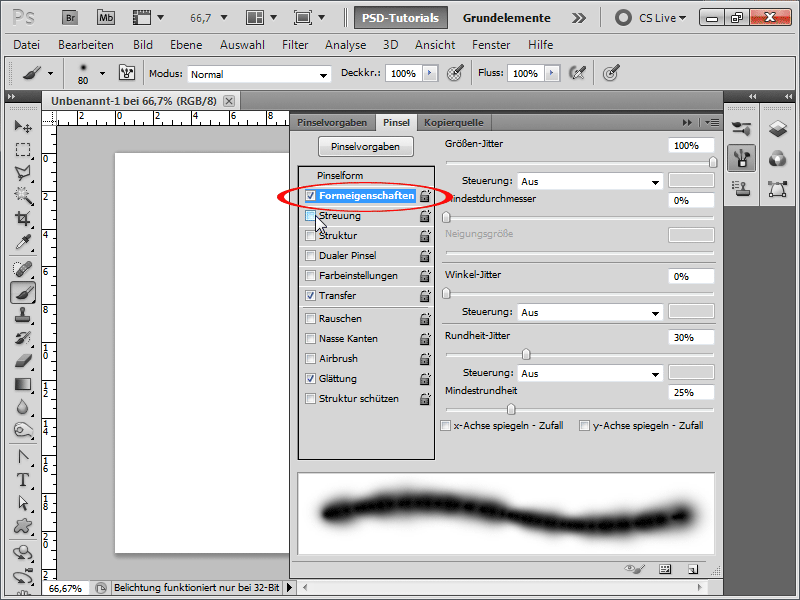
Task: Select the Clone Stamp tool
Action: tap(23, 315)
